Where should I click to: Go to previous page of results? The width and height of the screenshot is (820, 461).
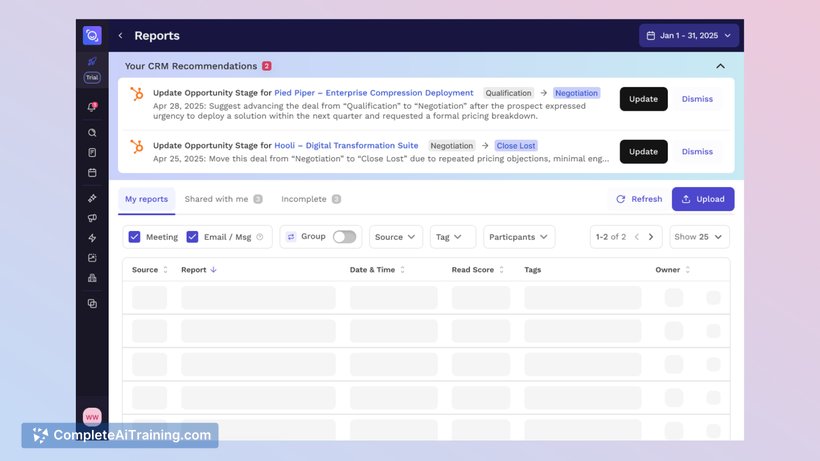(636, 237)
